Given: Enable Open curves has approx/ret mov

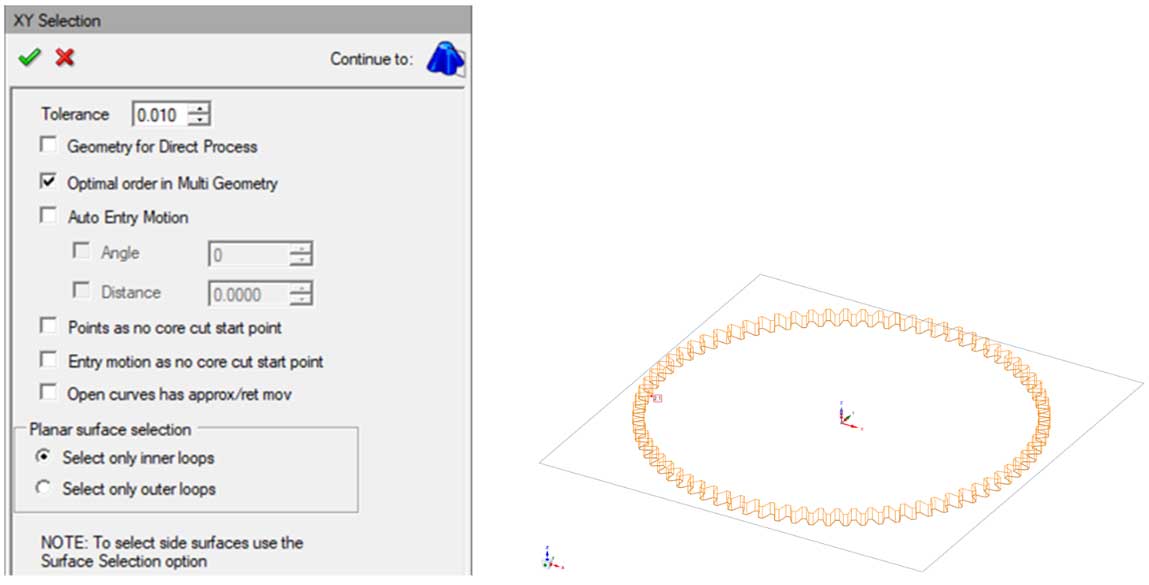Looking at the screenshot, I should click(x=48, y=393).
